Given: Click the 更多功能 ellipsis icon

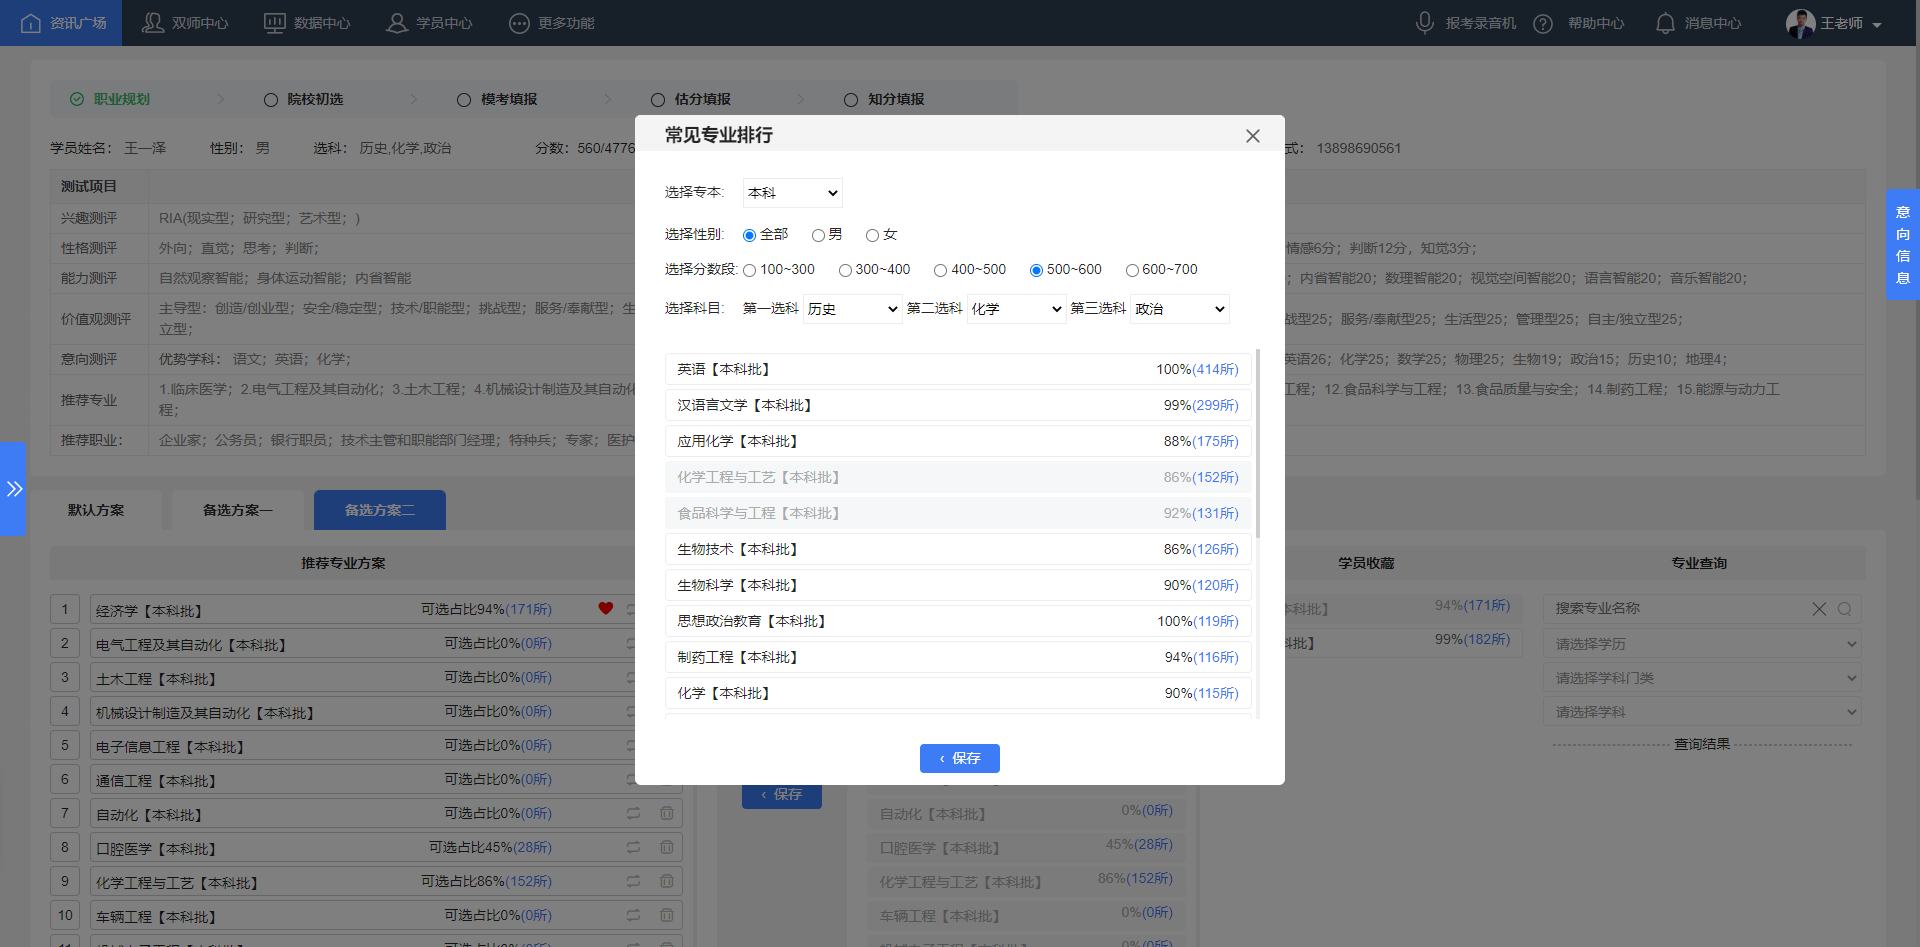Looking at the screenshot, I should pyautogui.click(x=519, y=23).
